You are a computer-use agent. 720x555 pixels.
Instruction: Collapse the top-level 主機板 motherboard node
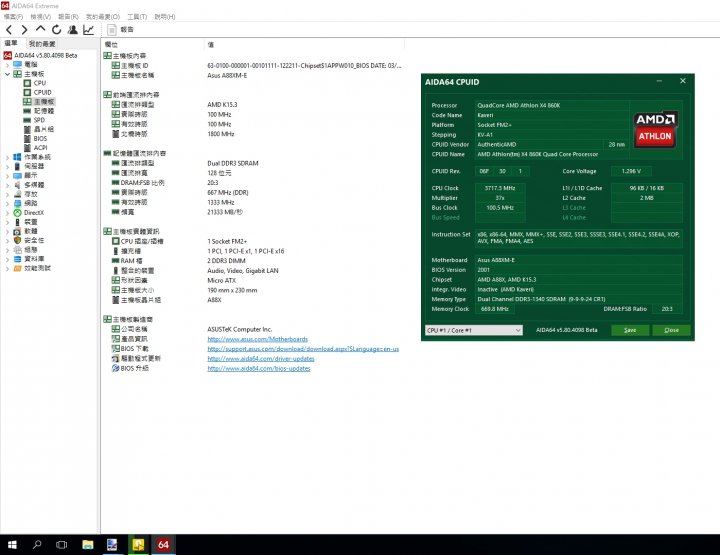point(7,74)
